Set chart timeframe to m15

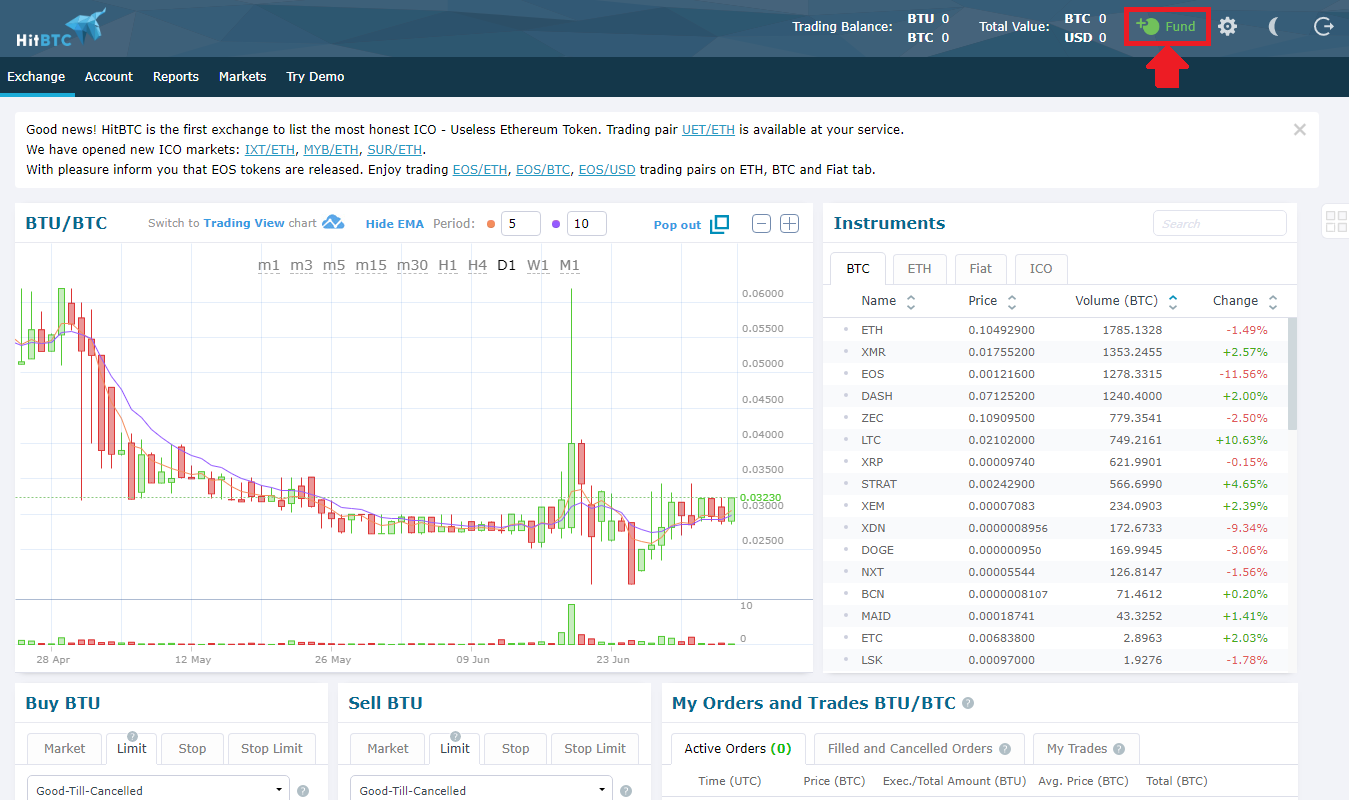371,265
